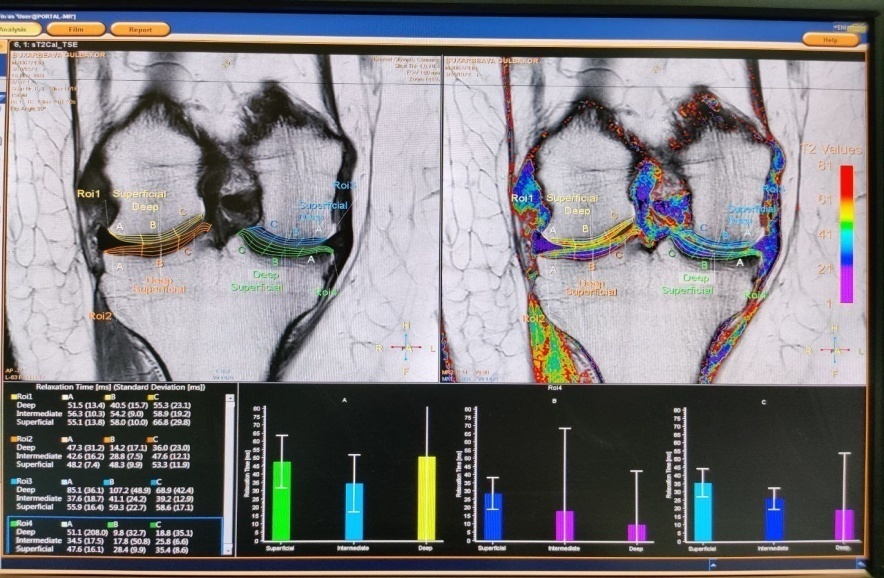Open the Report tab
884x578 pixels.
(x=140, y=30)
